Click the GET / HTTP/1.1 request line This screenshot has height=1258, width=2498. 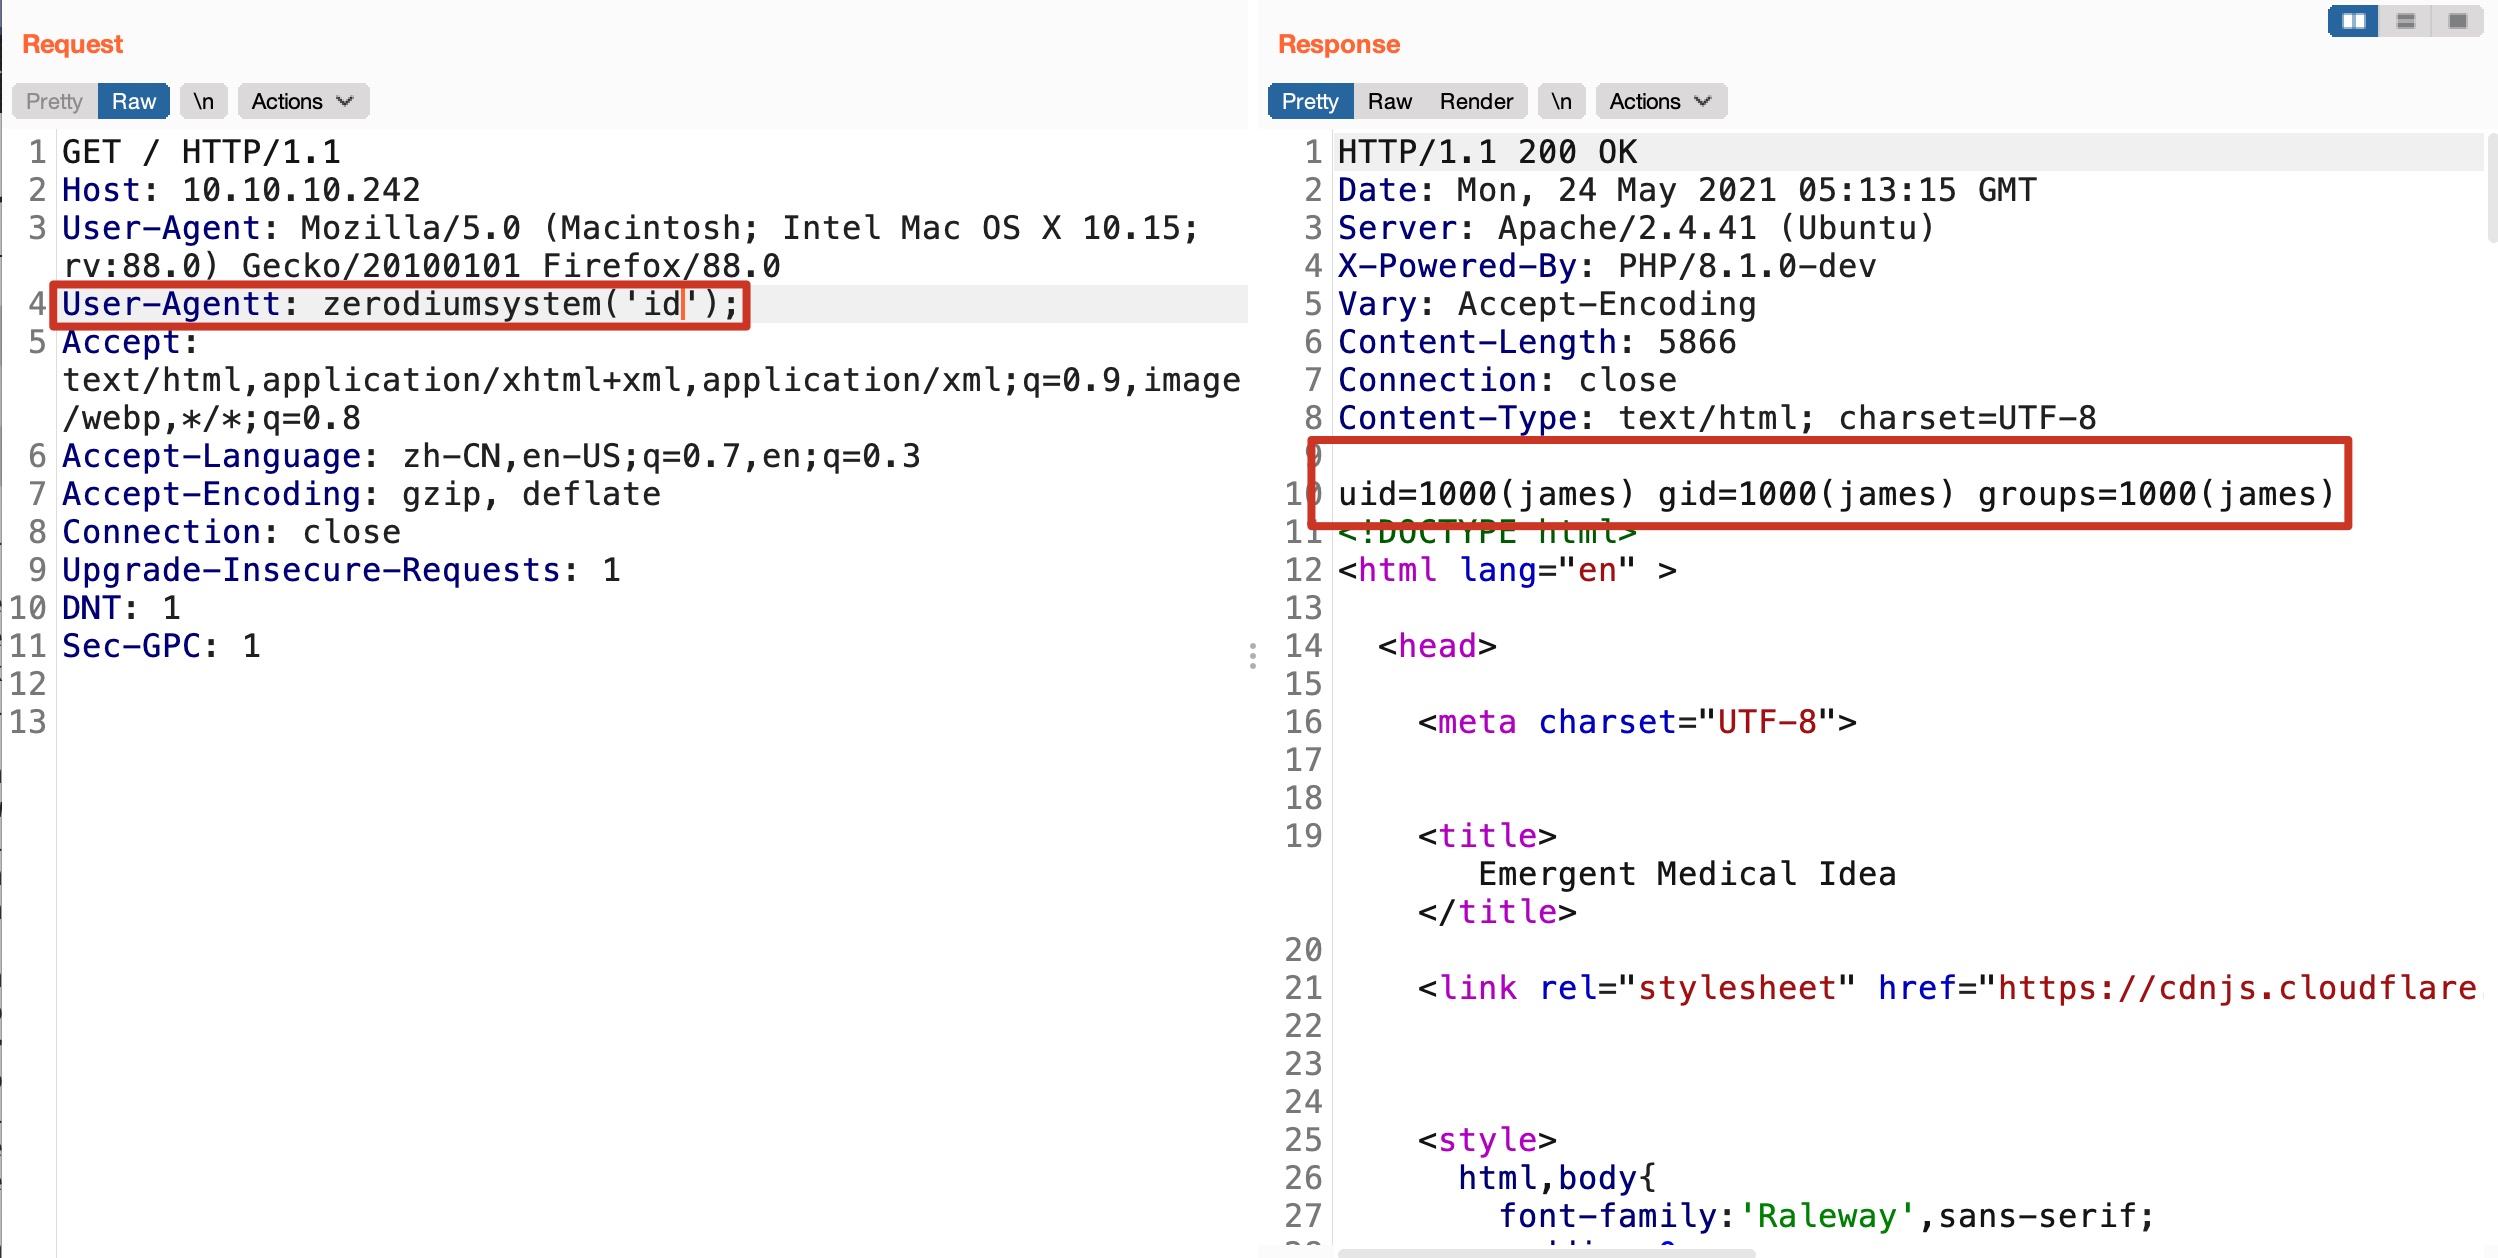pos(200,152)
